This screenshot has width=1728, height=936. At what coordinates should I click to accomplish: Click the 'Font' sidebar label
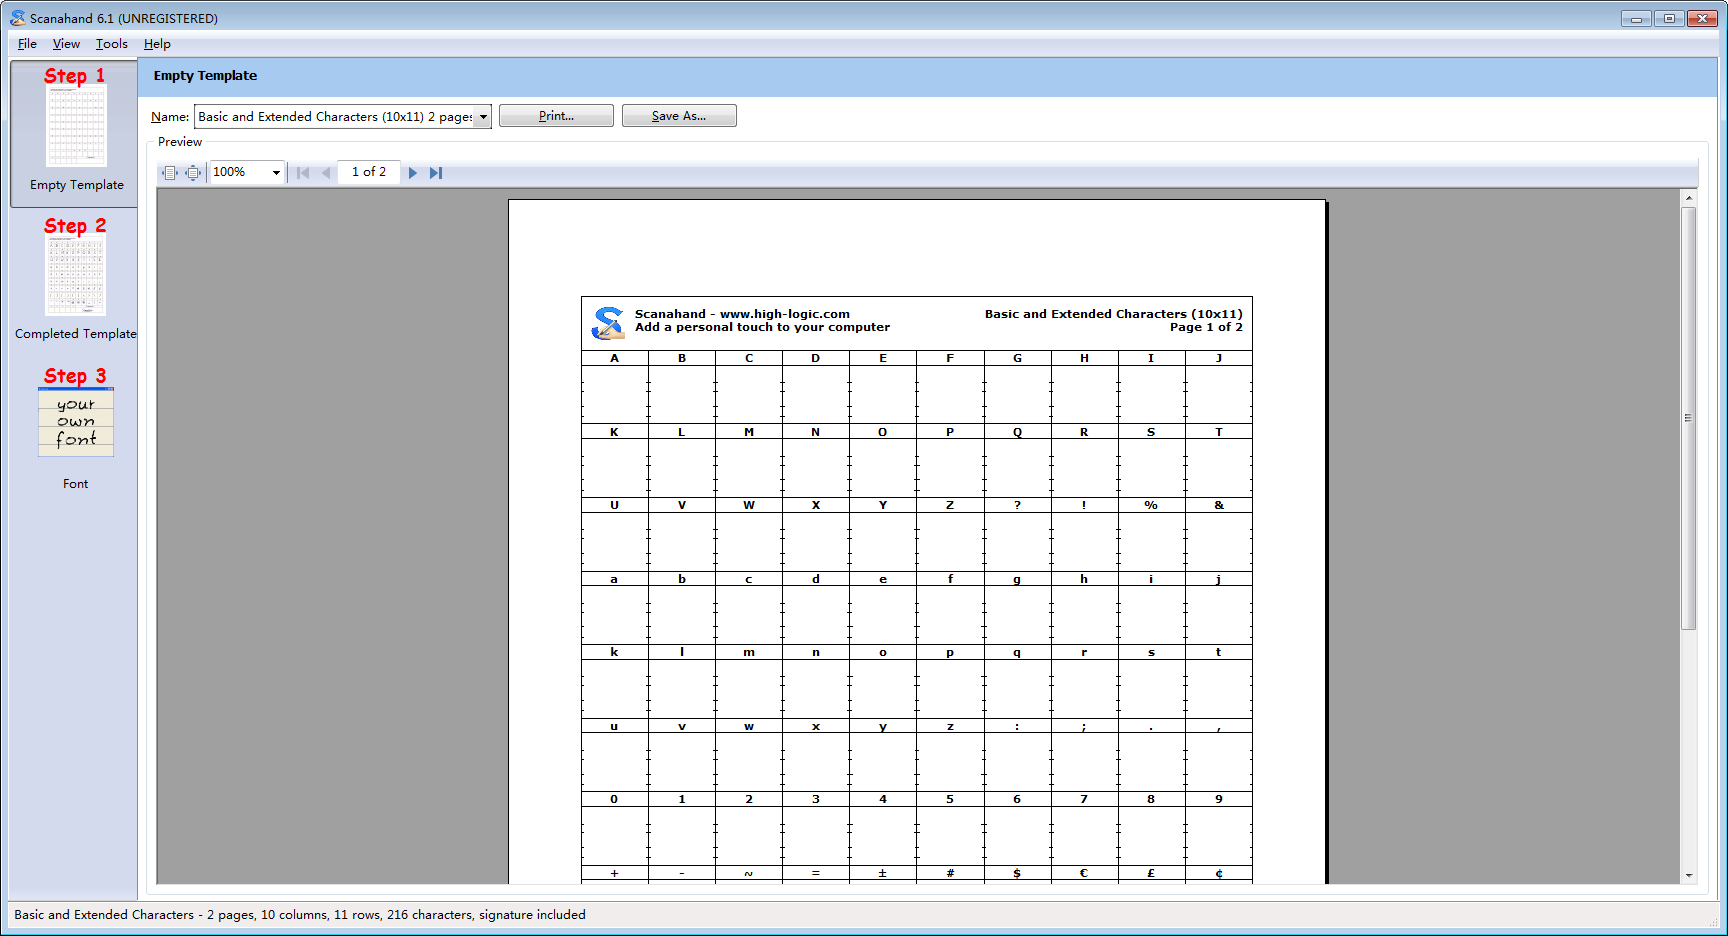click(x=76, y=484)
